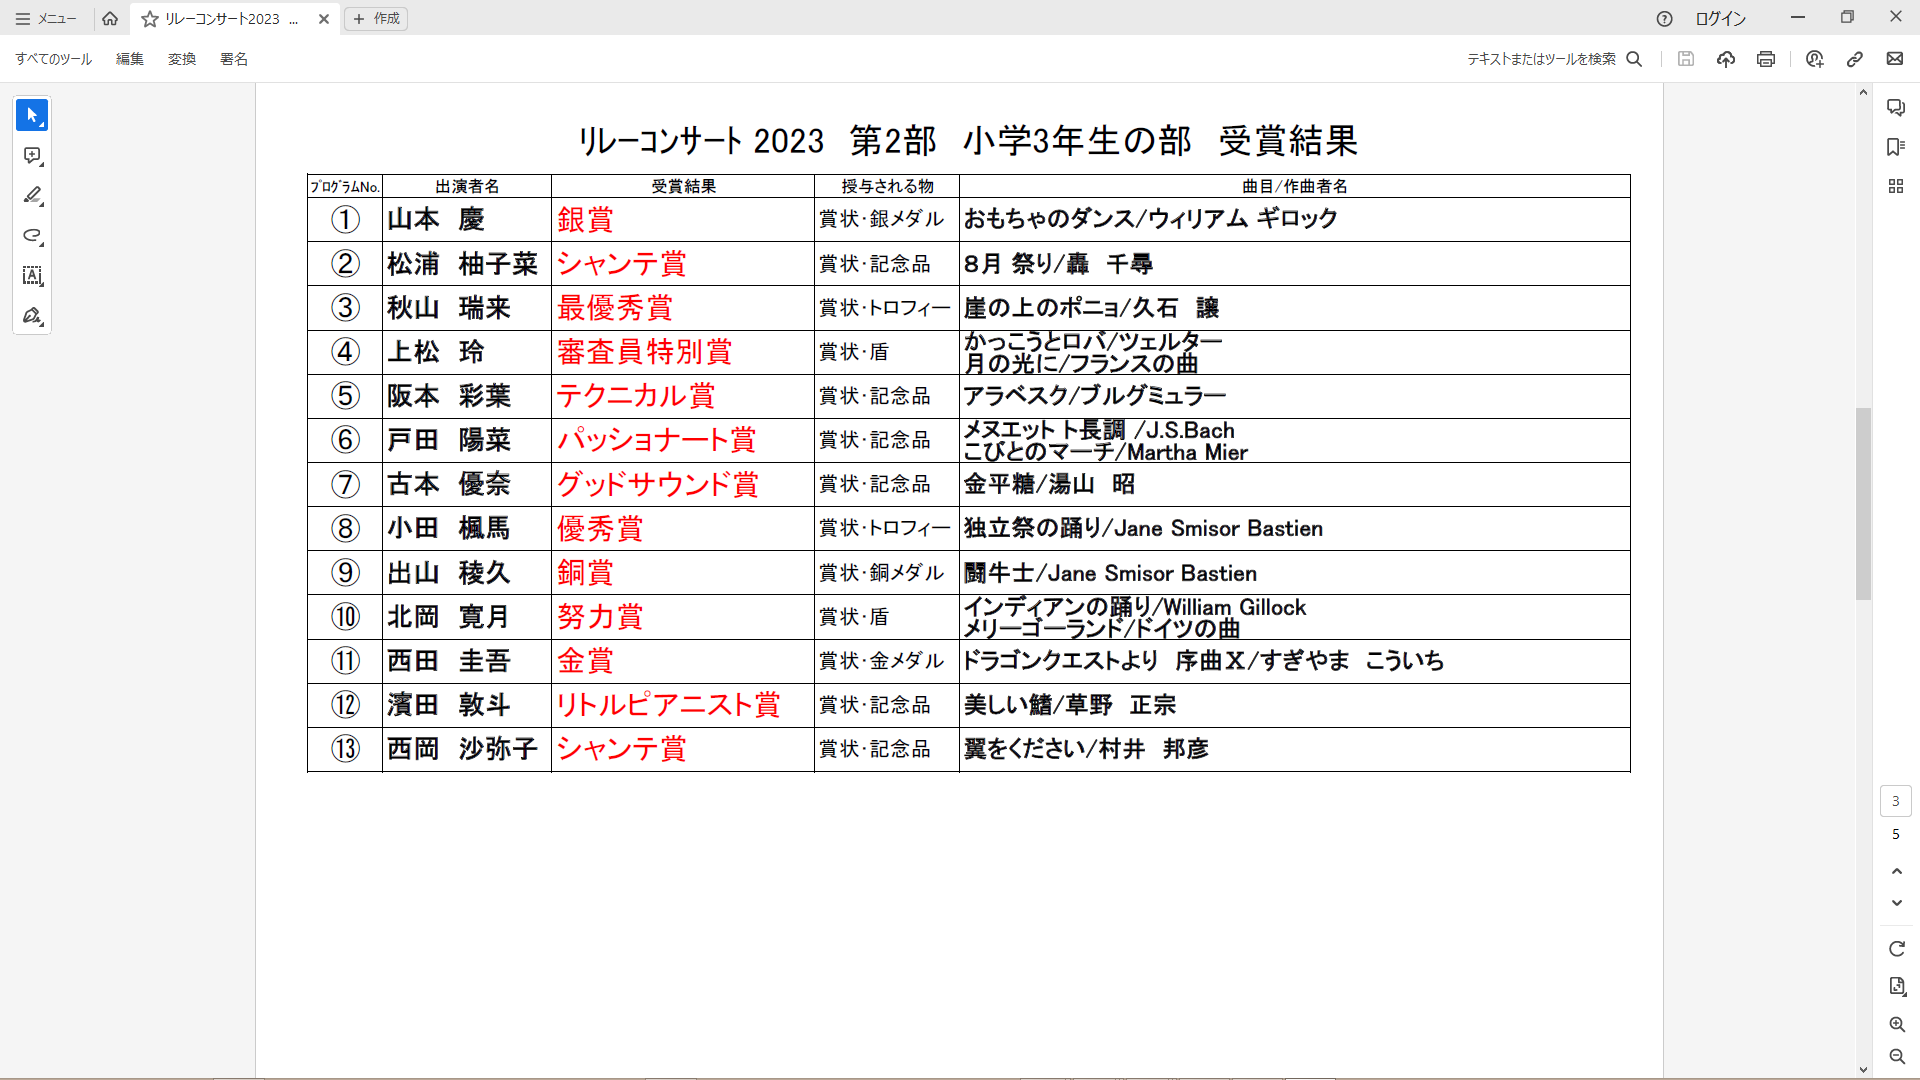This screenshot has height=1080, width=1920.
Task: Send the file by email
Action: (x=1895, y=59)
